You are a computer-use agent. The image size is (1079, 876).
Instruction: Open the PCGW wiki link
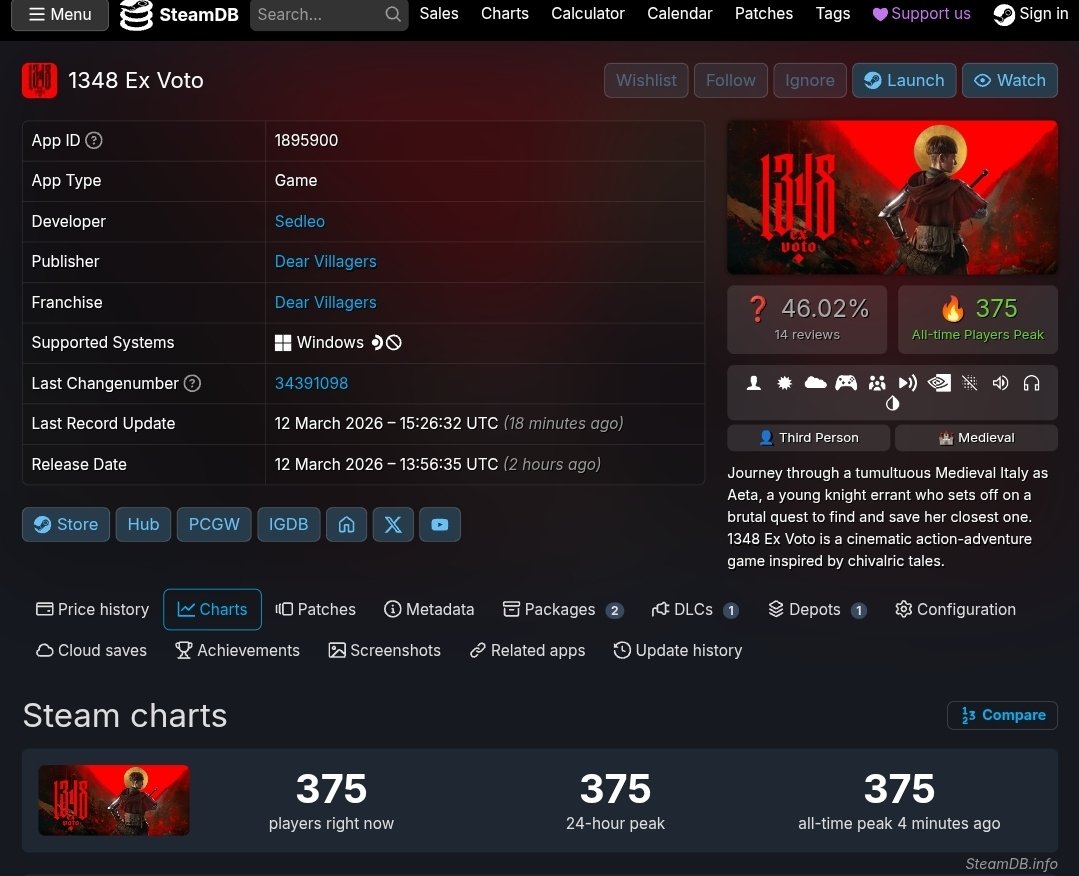click(x=214, y=524)
